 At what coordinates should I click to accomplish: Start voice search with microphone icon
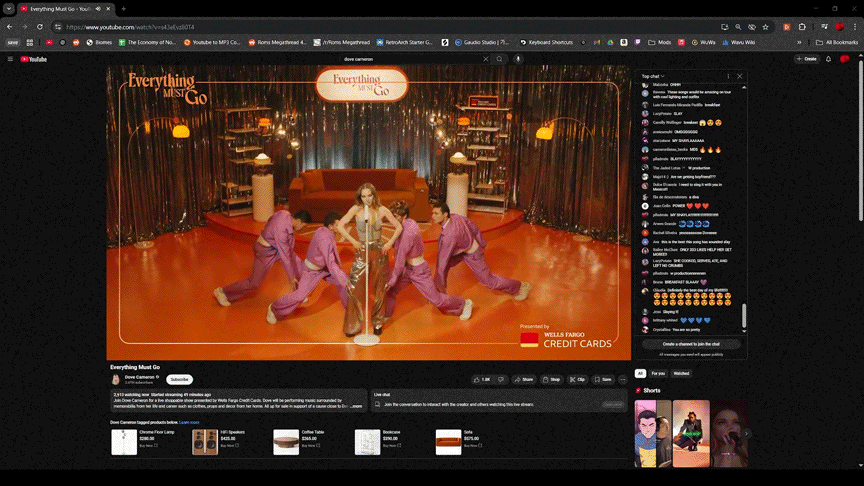518,59
